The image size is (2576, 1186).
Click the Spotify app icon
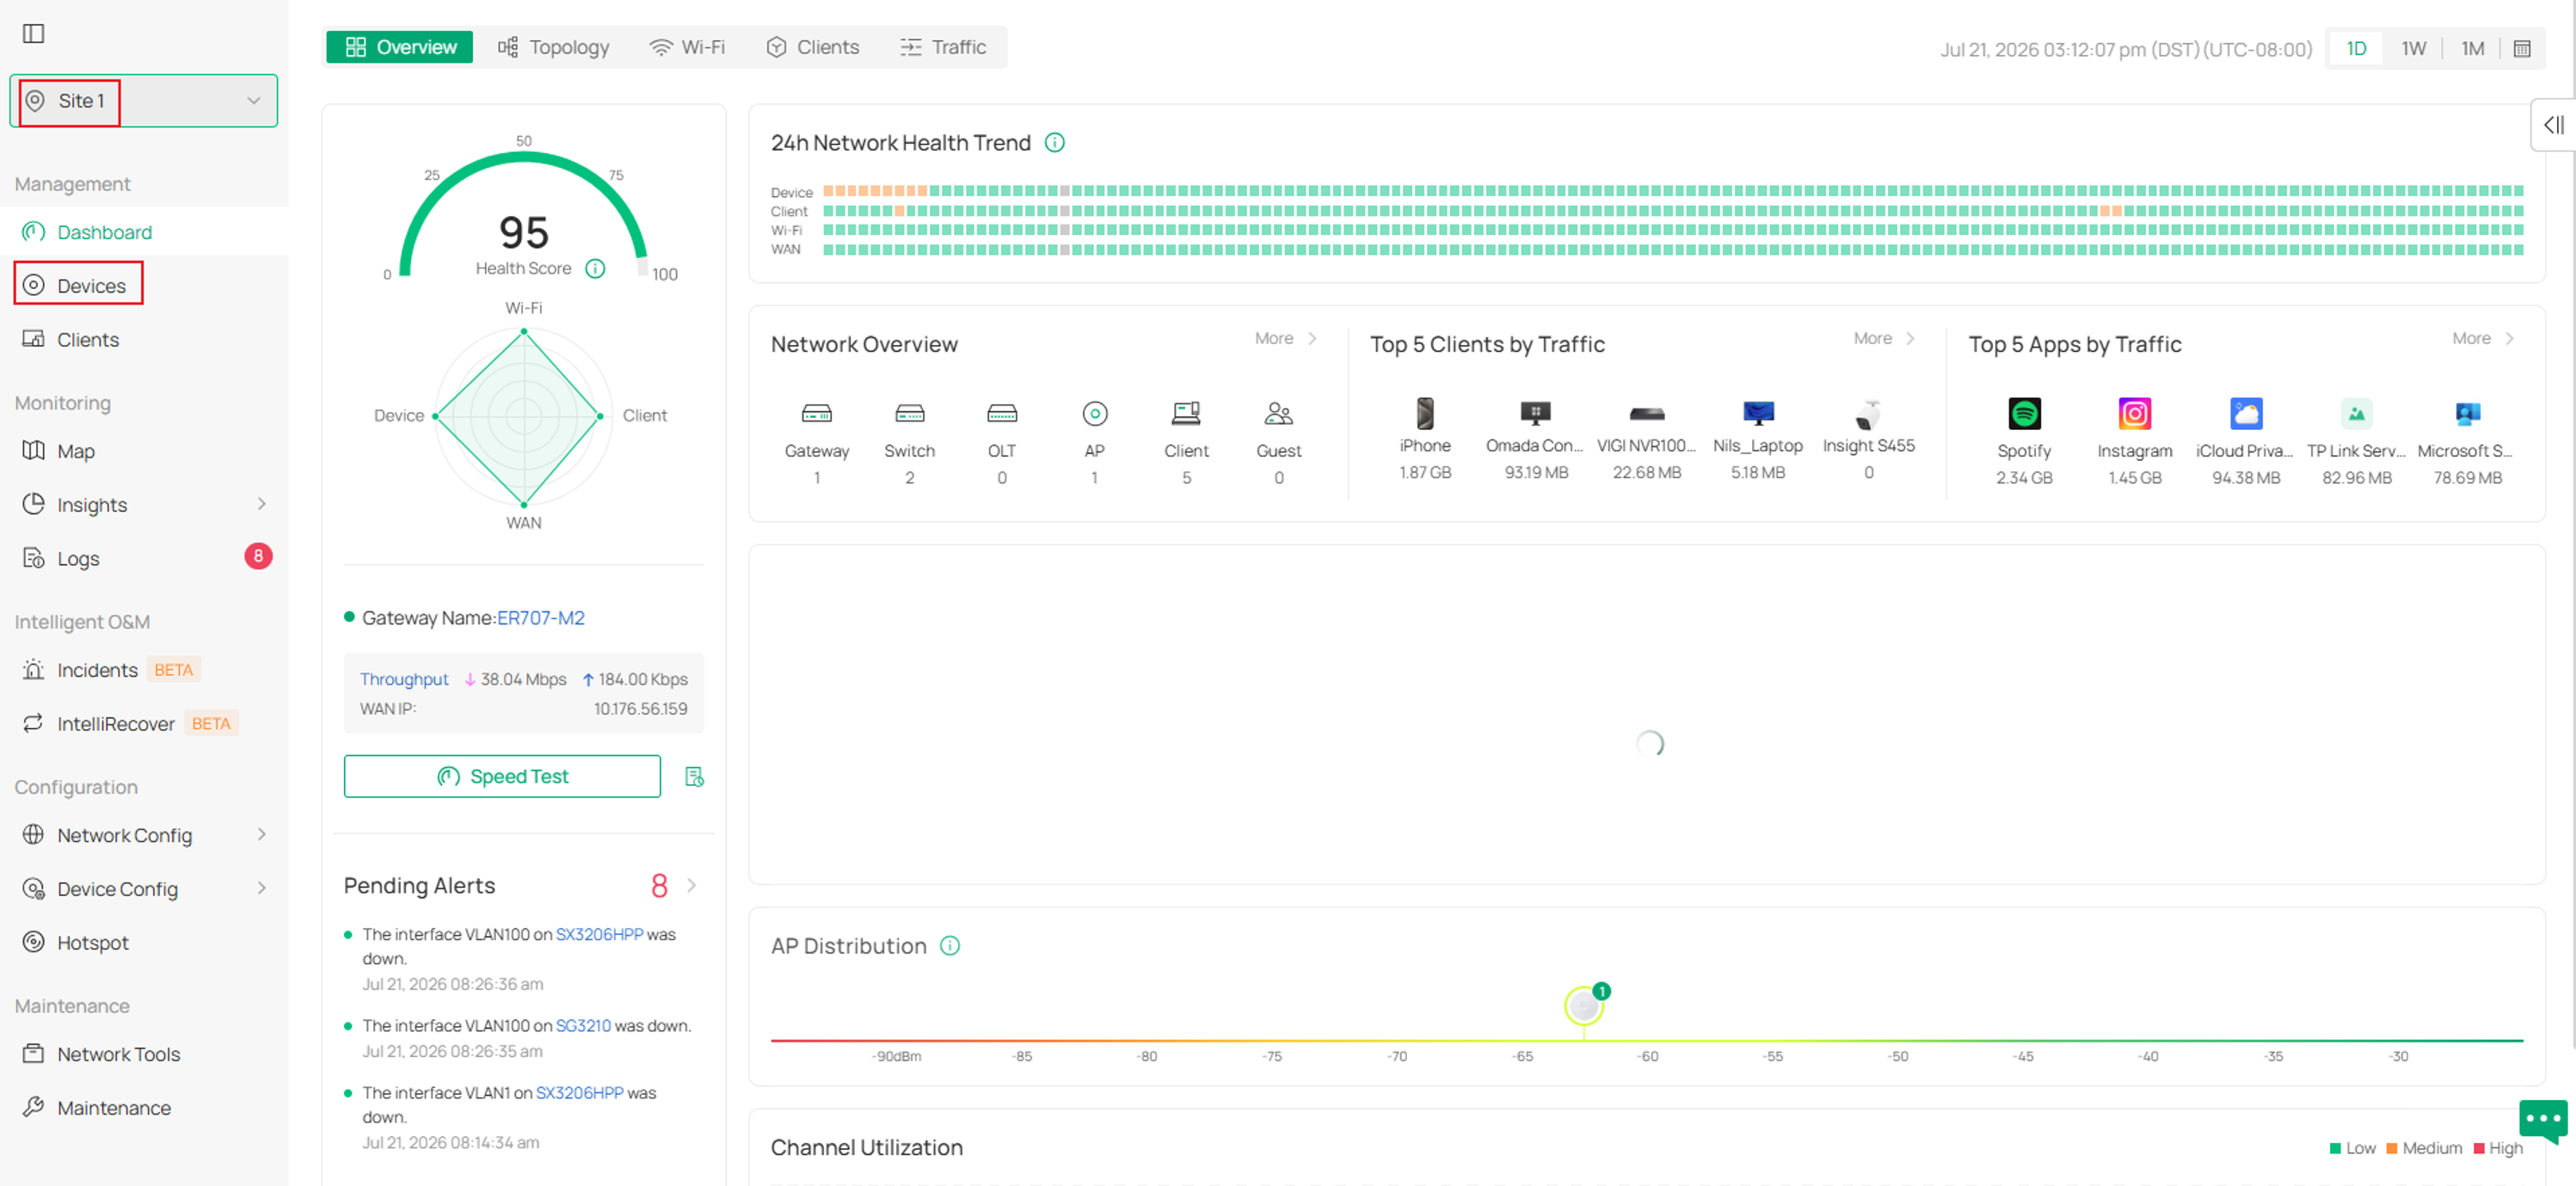coord(2024,413)
